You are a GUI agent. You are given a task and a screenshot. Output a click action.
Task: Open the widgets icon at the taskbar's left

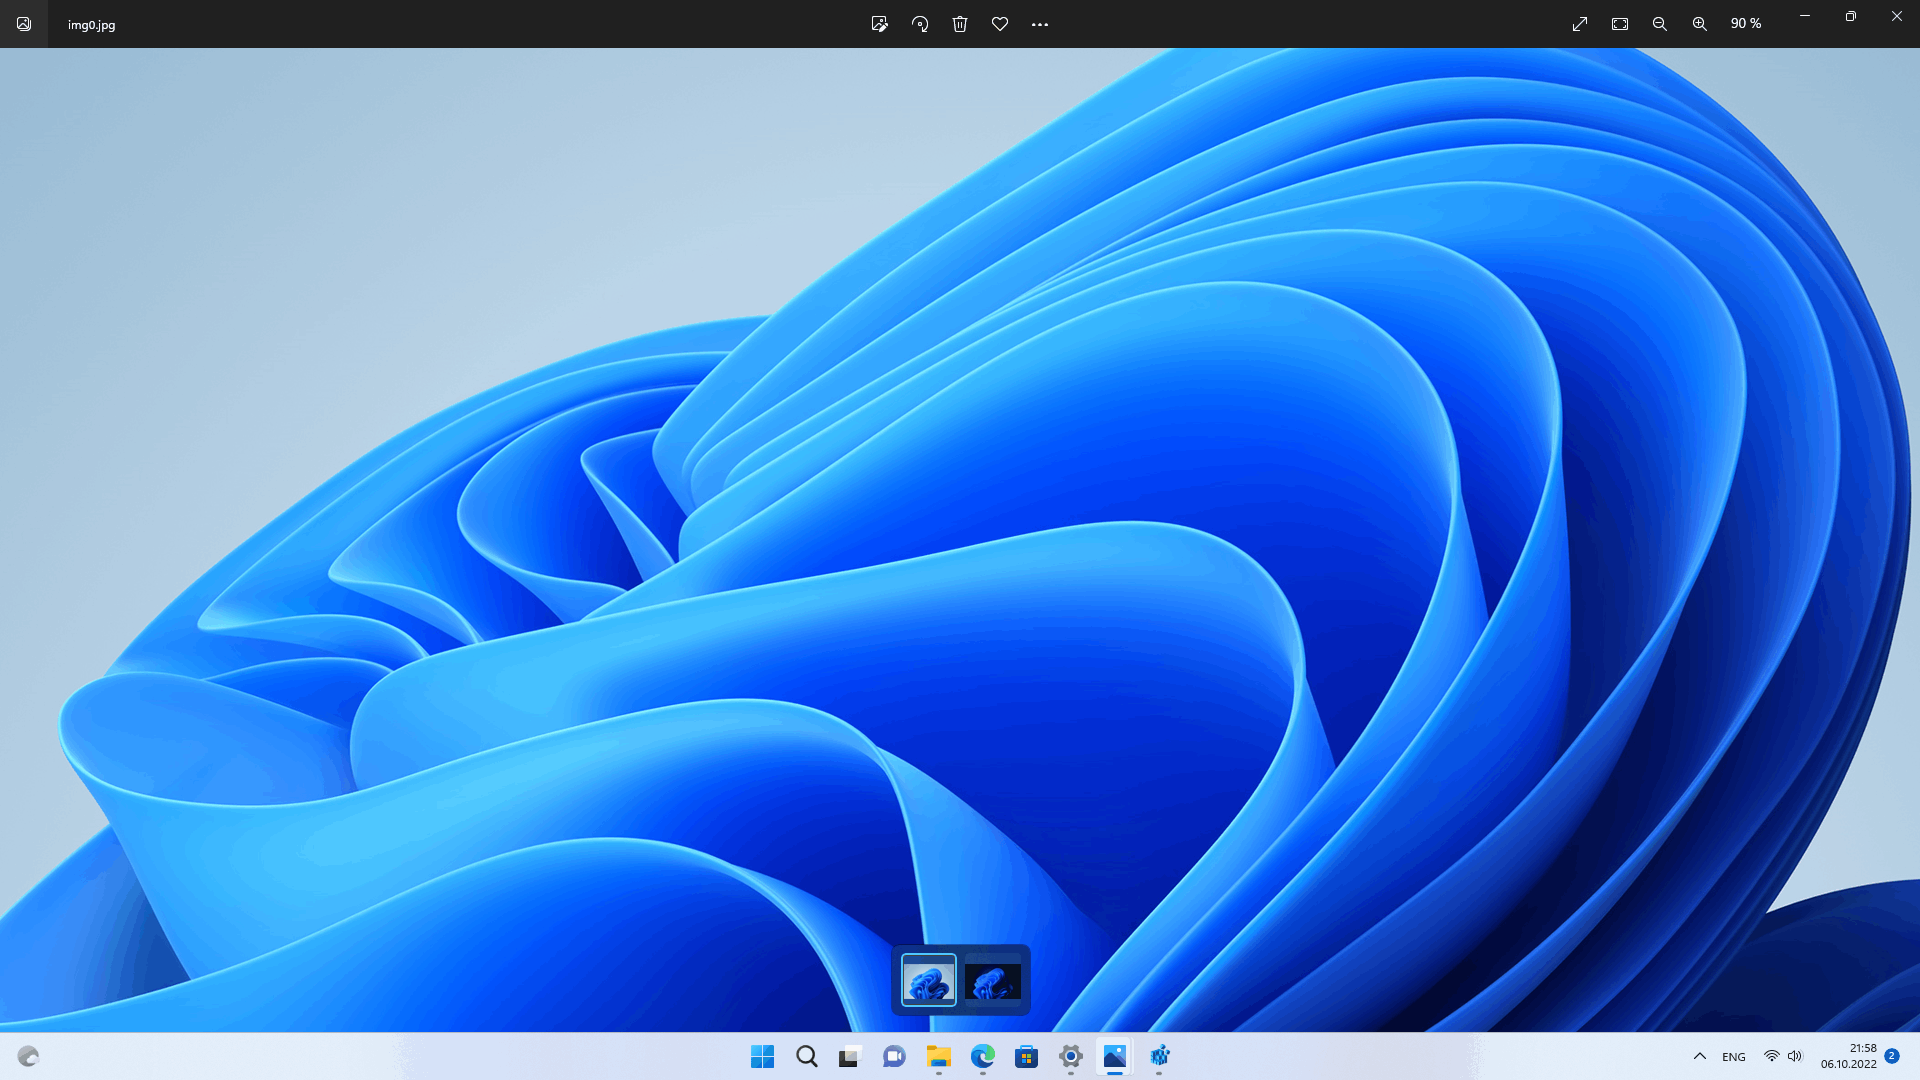pos(28,1056)
